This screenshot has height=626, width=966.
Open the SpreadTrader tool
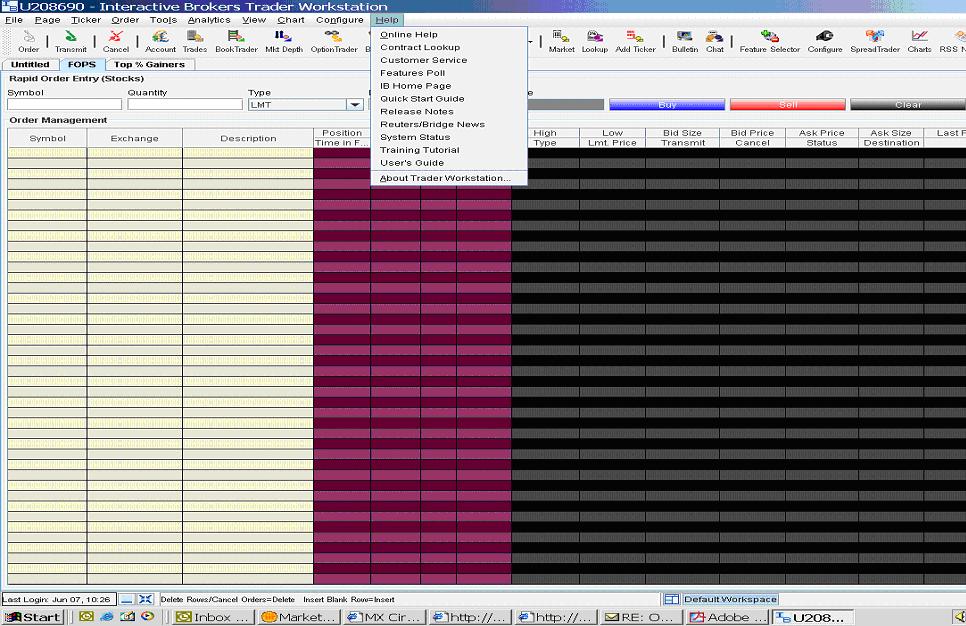(x=875, y=41)
